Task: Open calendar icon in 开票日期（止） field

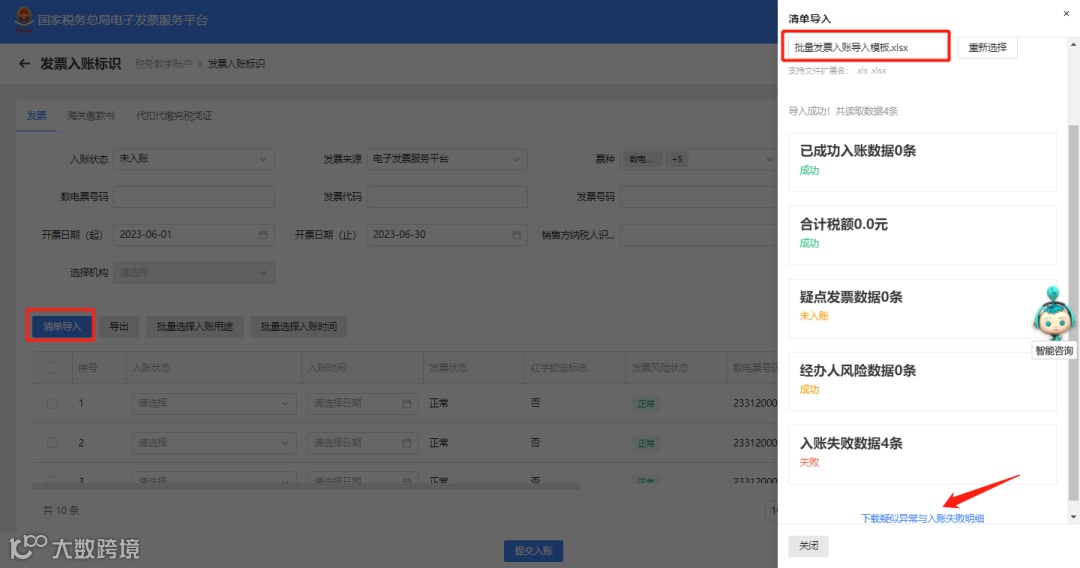Action: [x=517, y=235]
